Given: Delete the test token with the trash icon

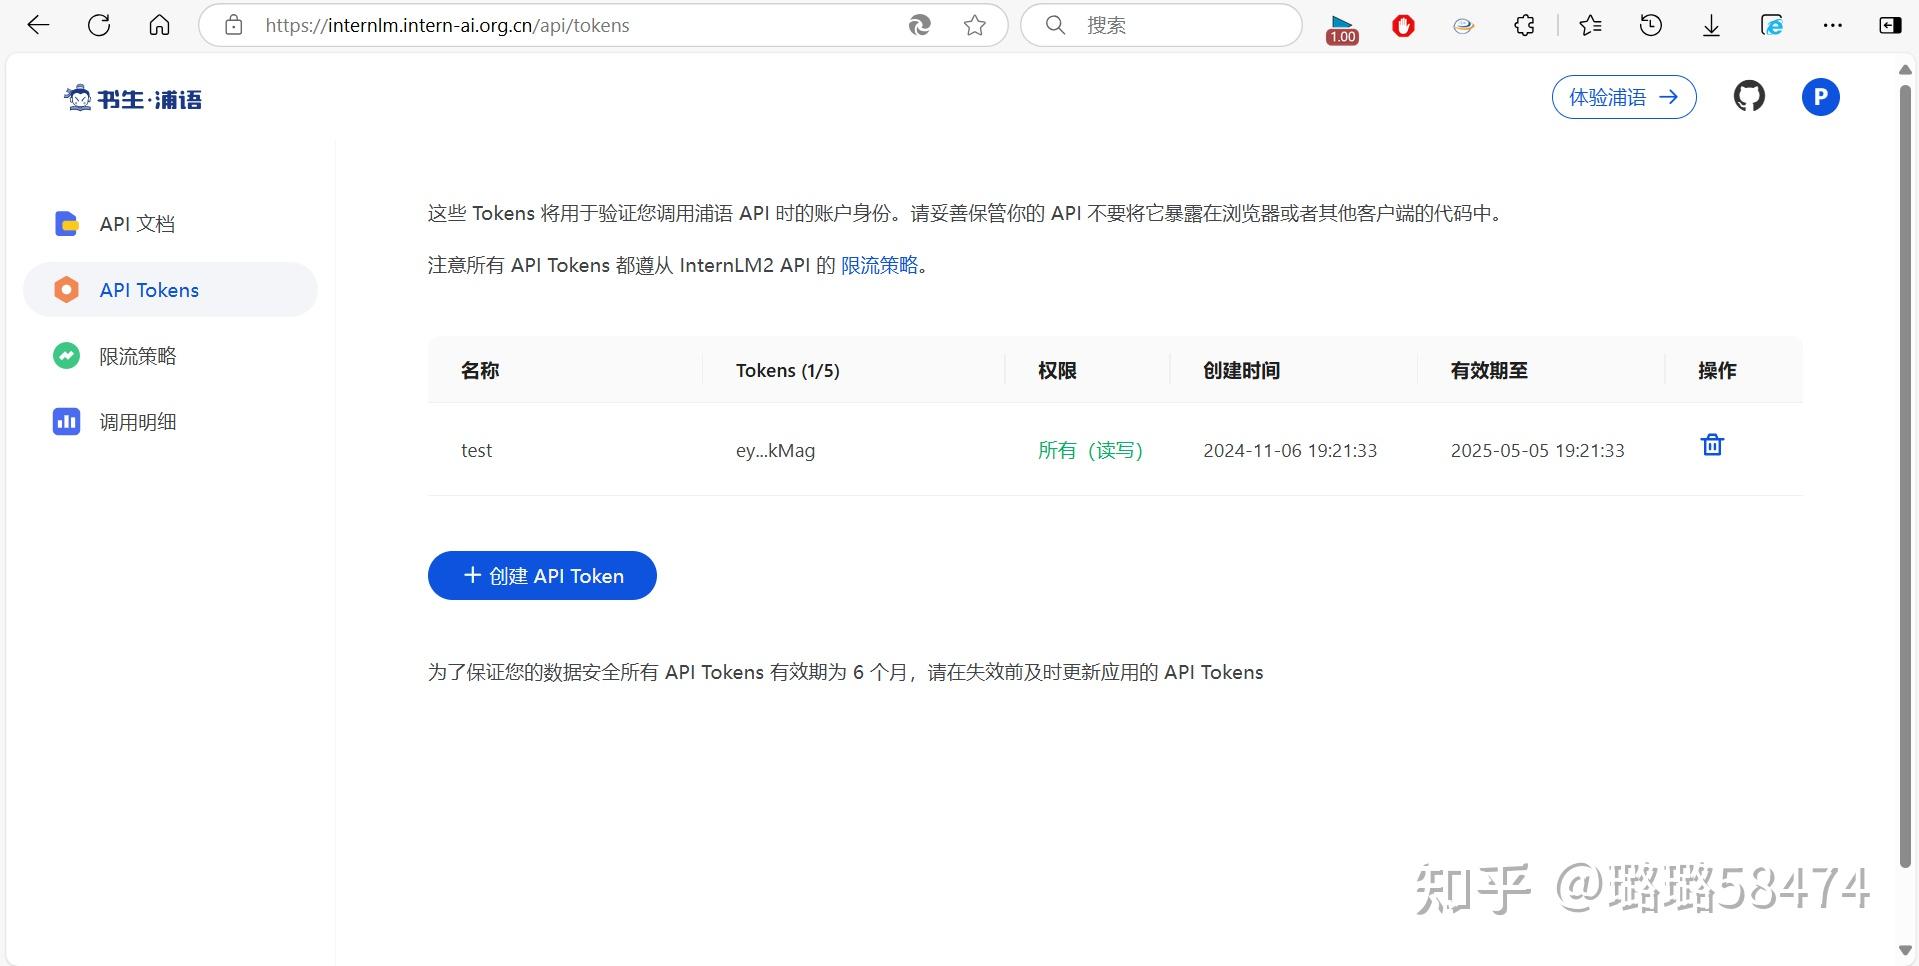Looking at the screenshot, I should click(1712, 445).
